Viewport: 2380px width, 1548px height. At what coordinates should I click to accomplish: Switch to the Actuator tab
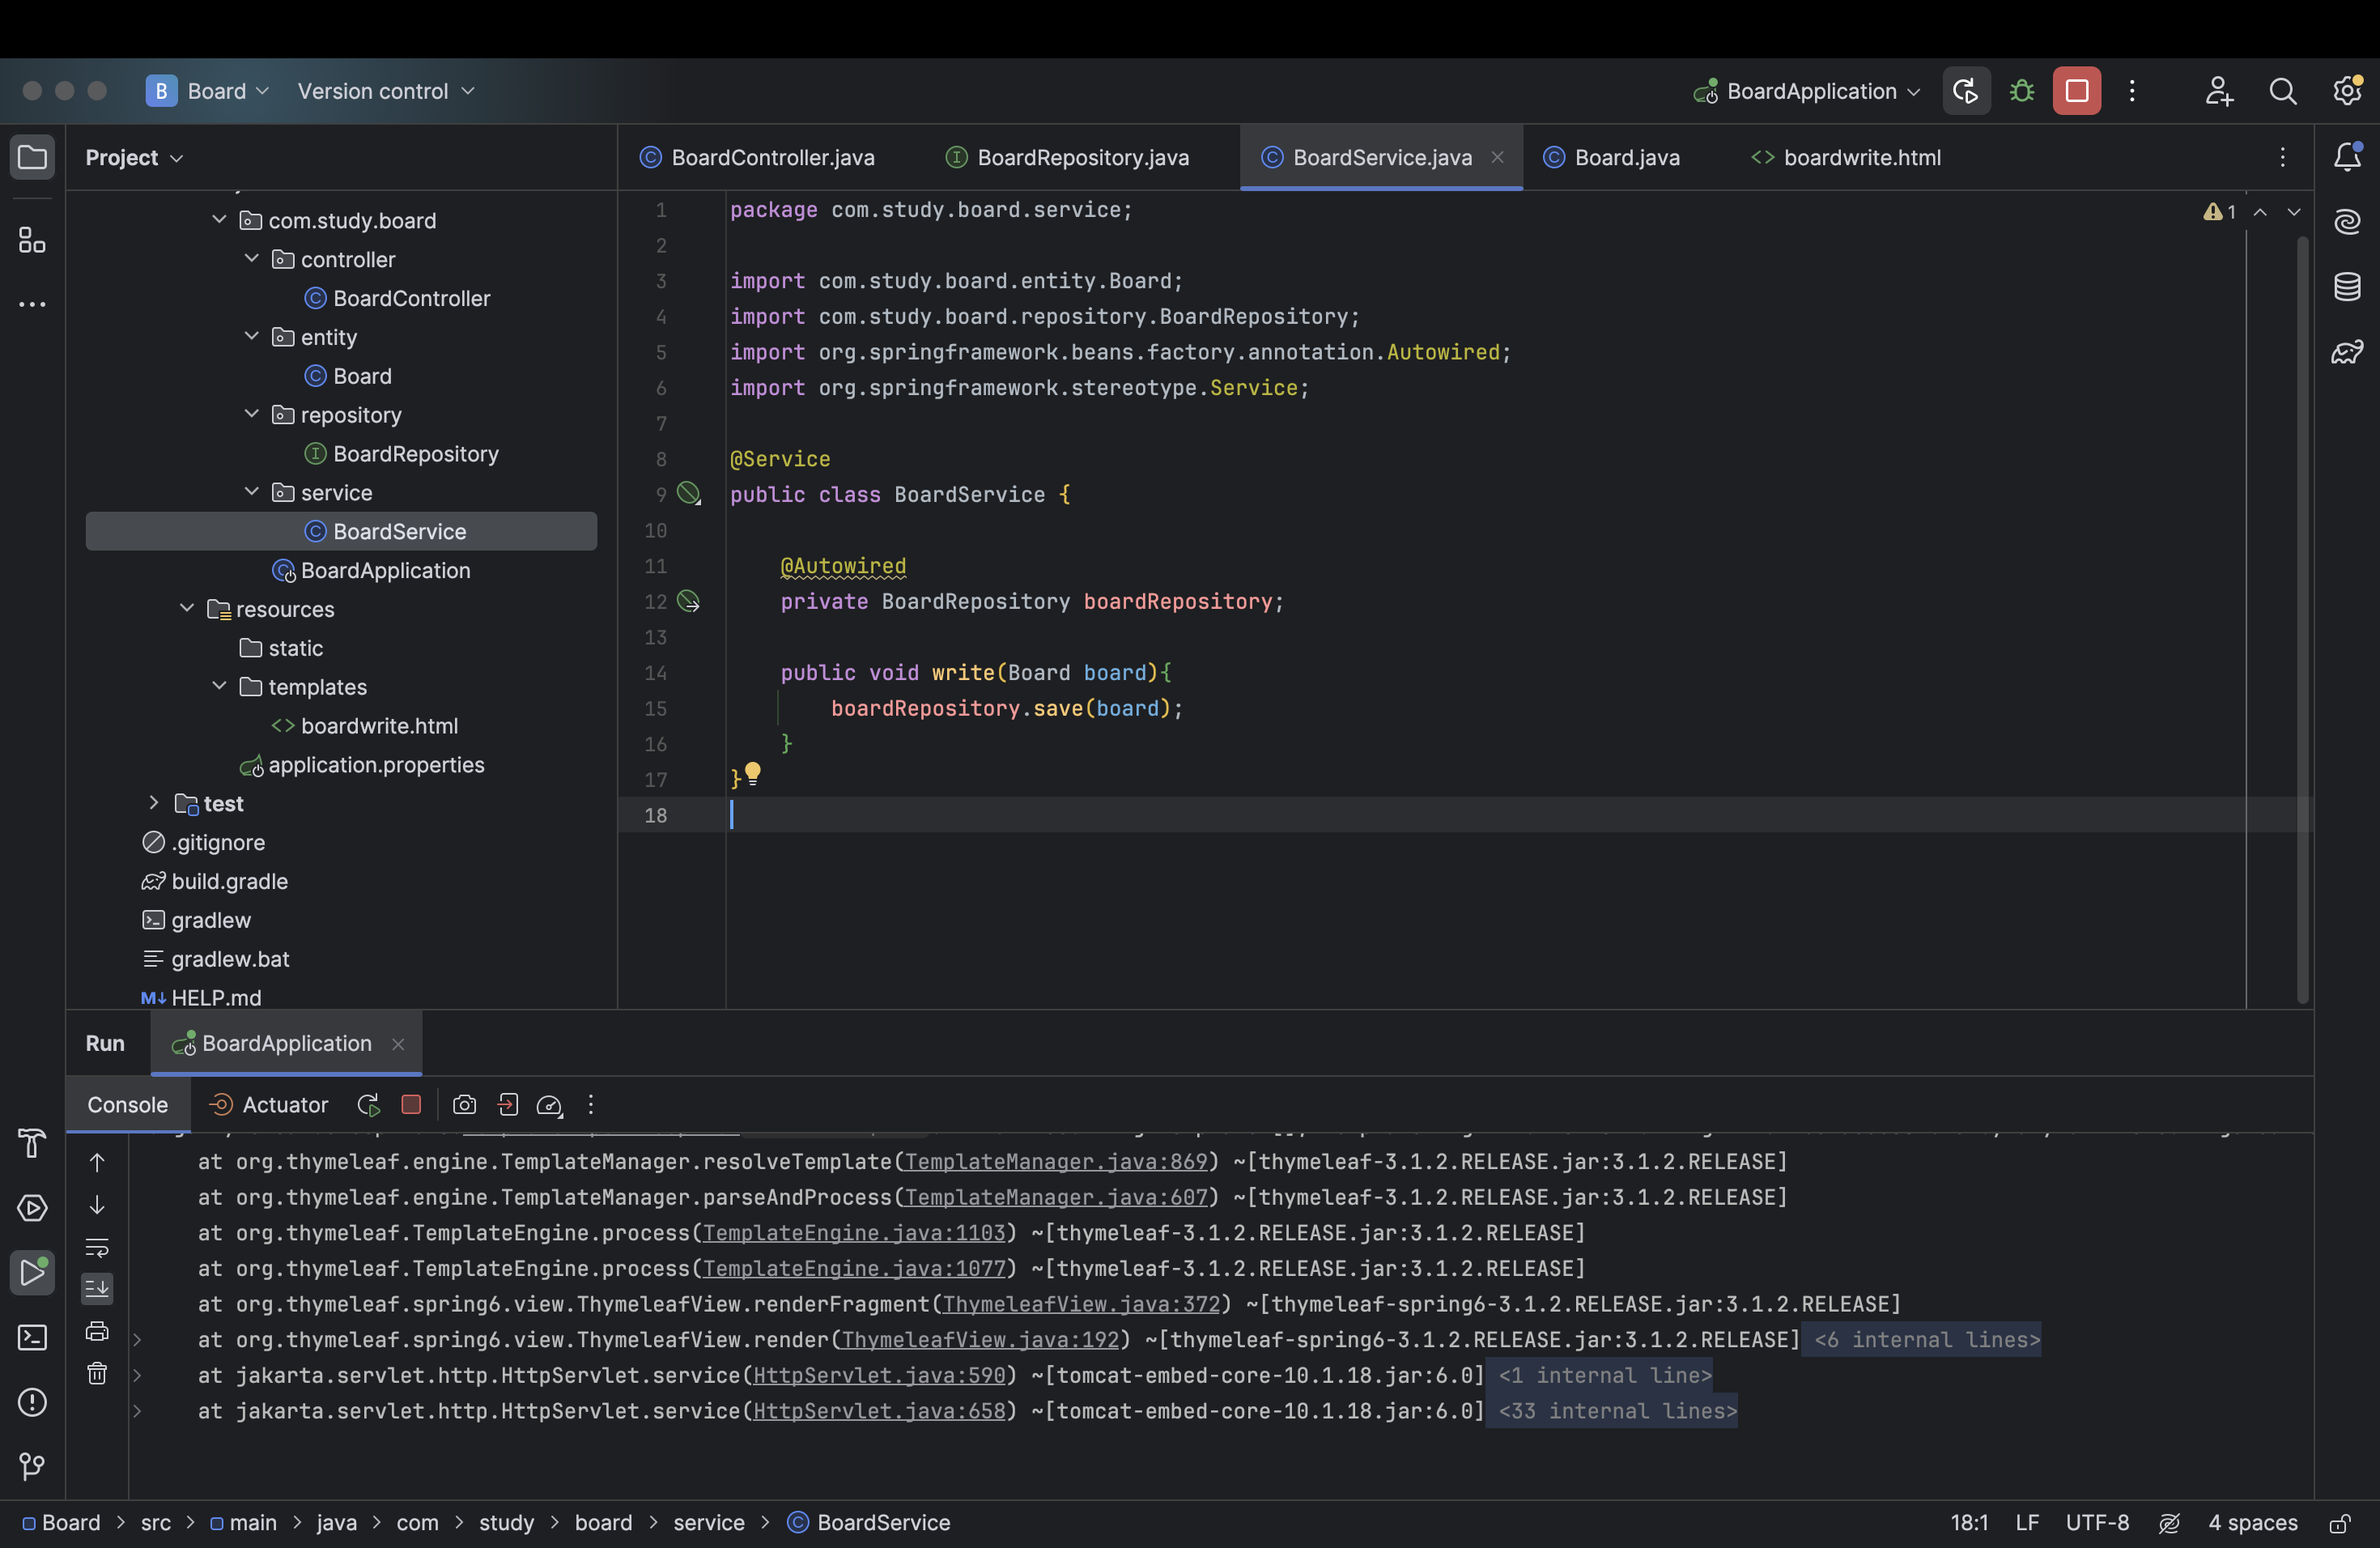tap(284, 1105)
